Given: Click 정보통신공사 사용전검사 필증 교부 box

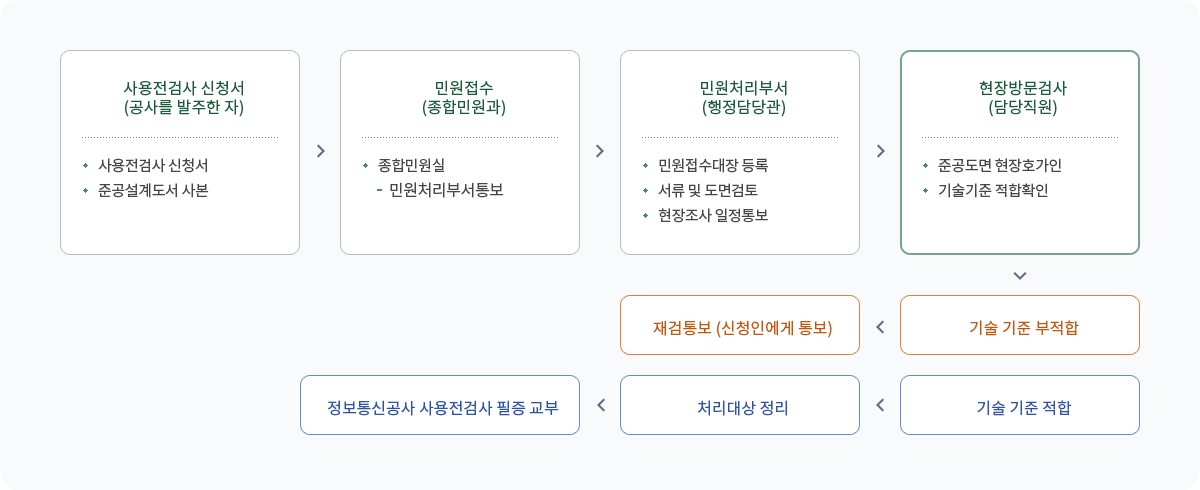Looking at the screenshot, I should pos(440,405).
